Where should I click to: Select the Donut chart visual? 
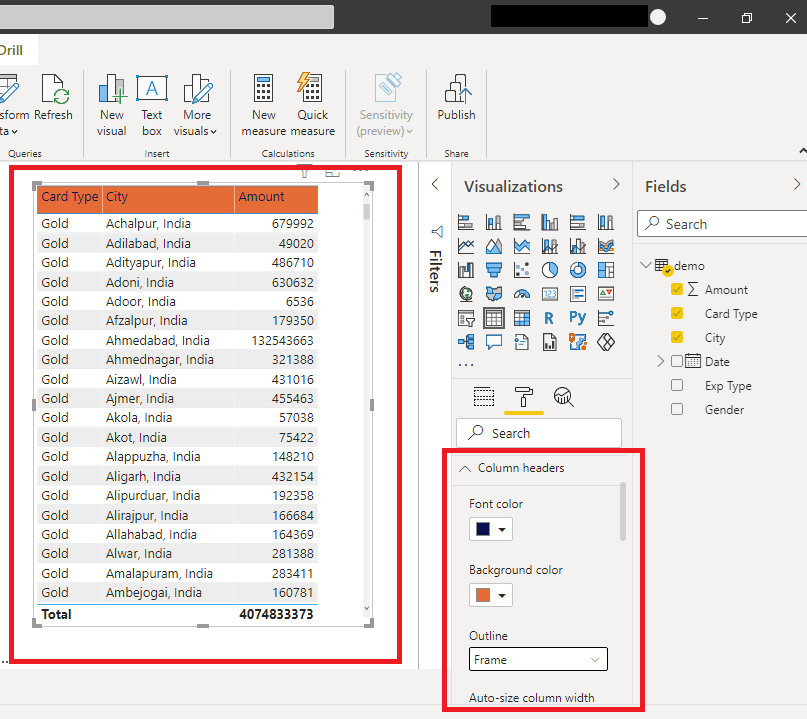[578, 270]
